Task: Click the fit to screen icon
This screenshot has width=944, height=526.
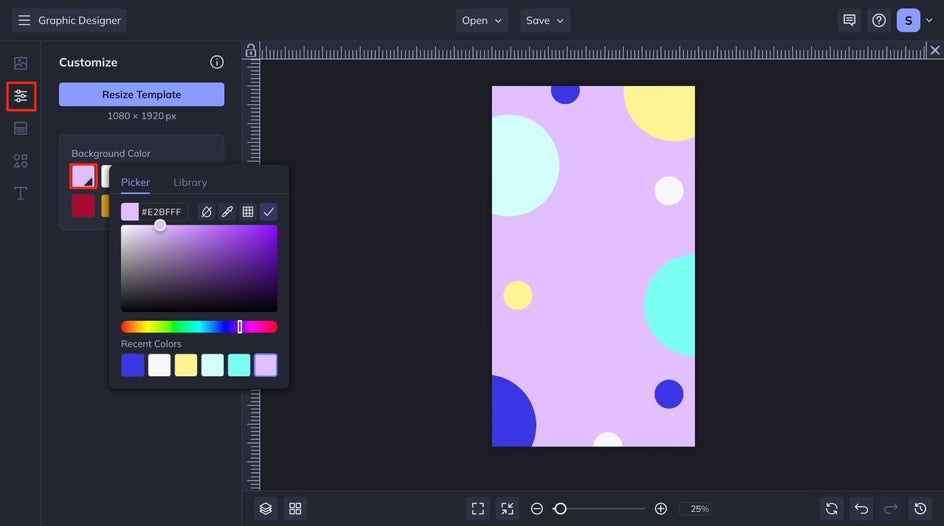Action: click(x=478, y=509)
